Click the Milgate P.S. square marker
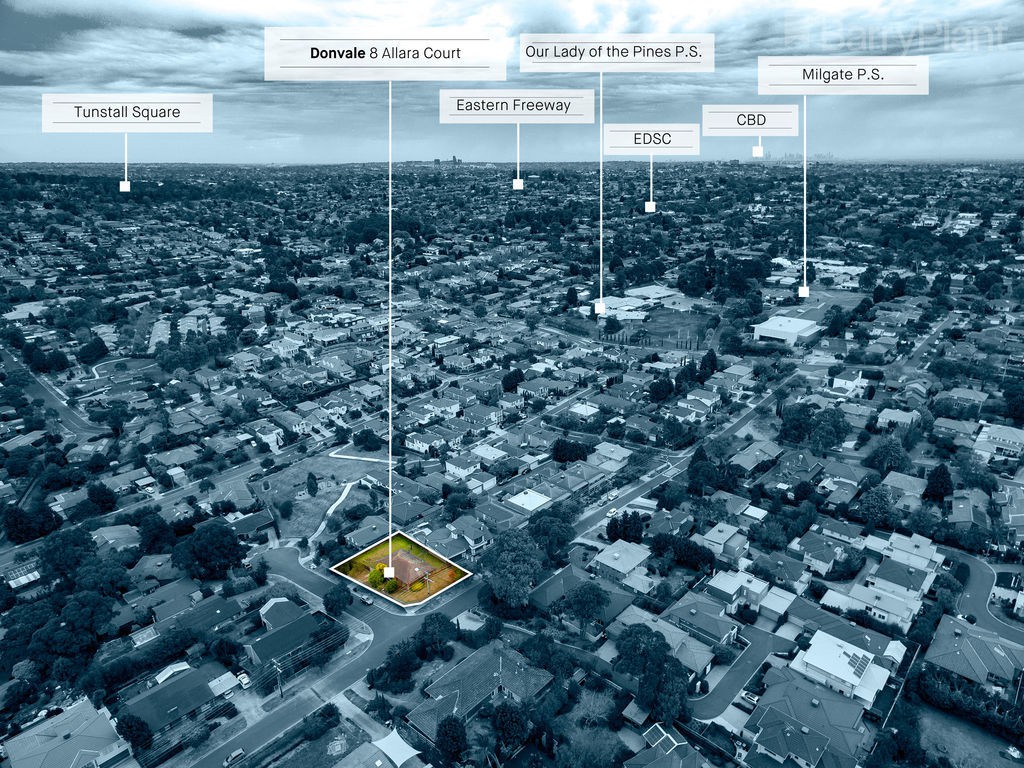The image size is (1024, 768). 804,292
